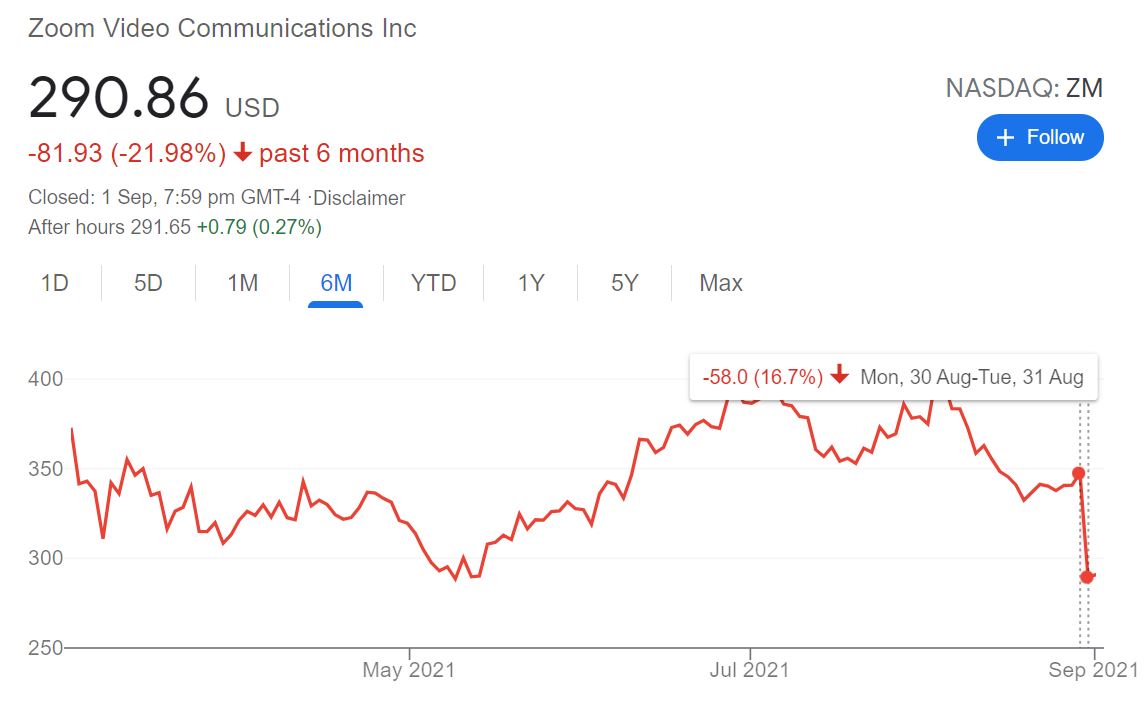
Task: Click the after hours 291.65 price
Action: point(161,227)
